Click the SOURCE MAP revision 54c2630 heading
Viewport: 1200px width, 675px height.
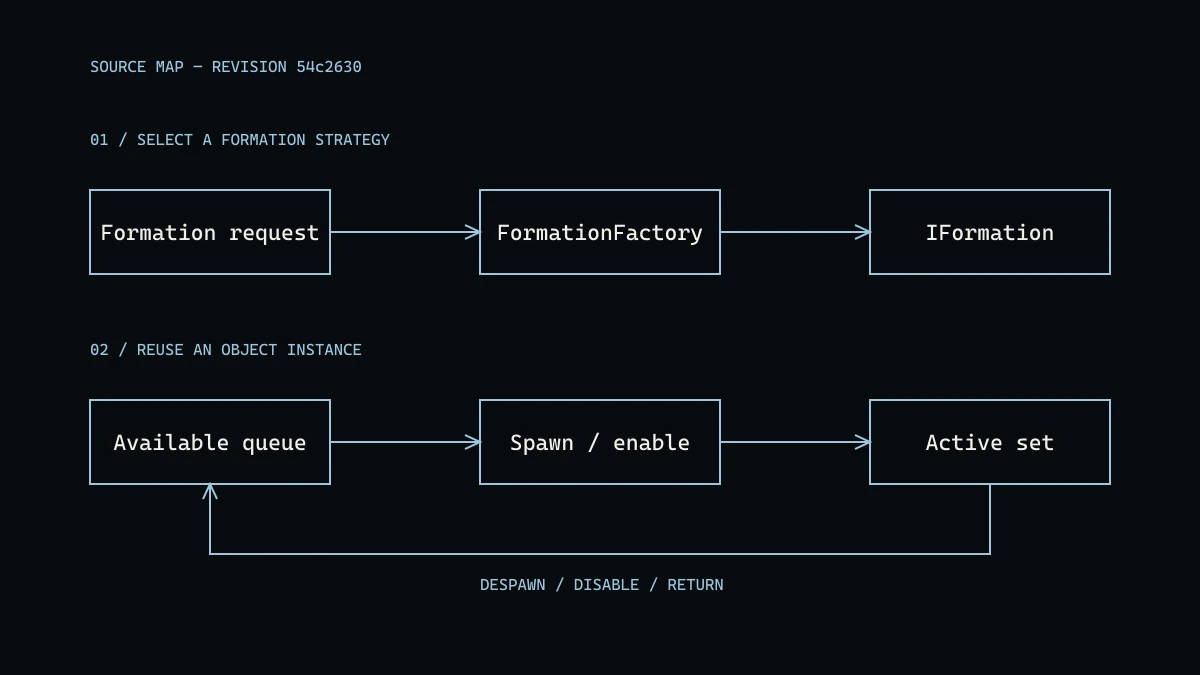click(226, 67)
